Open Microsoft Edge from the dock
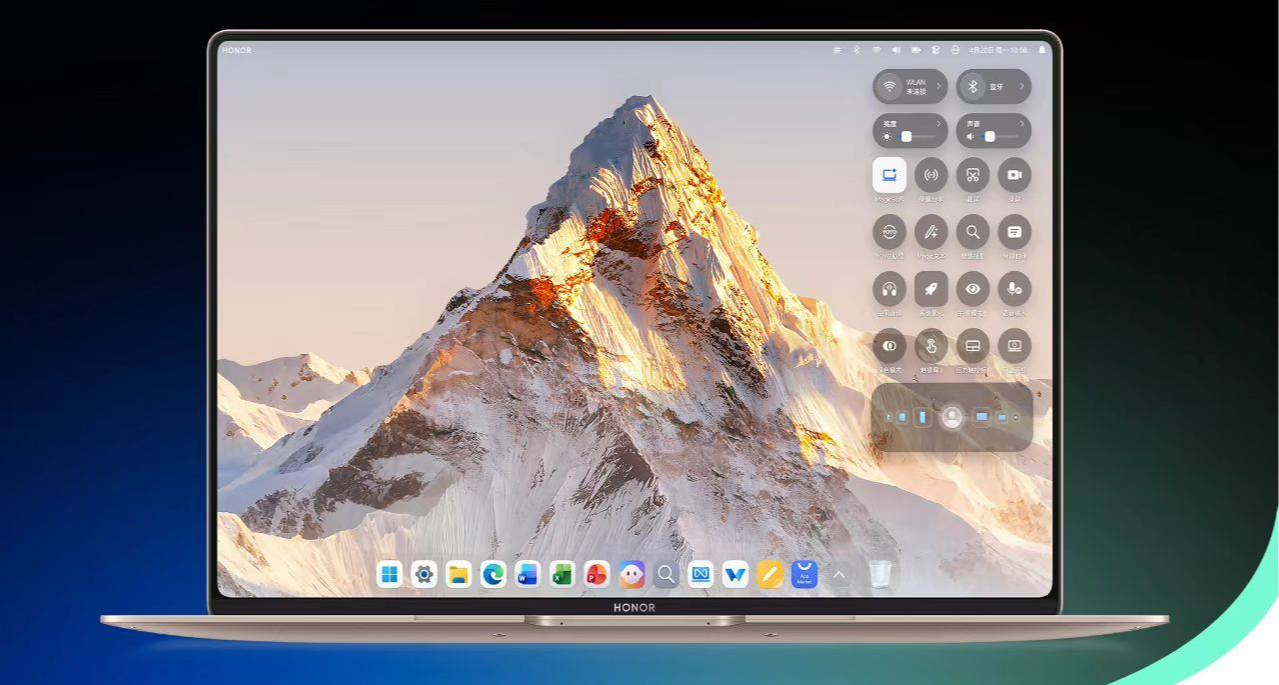 (493, 574)
